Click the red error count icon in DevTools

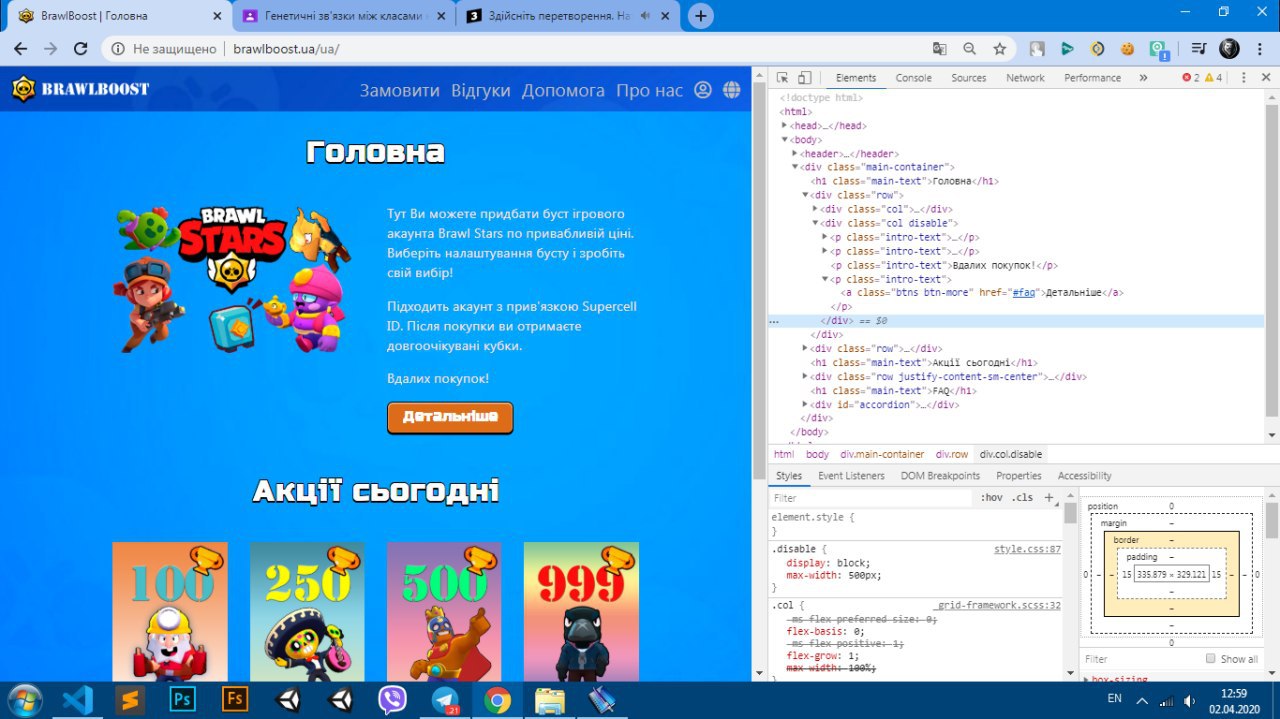pyautogui.click(x=1190, y=78)
